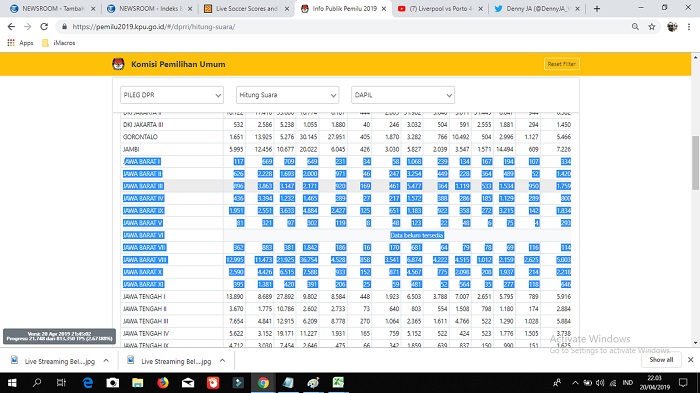Select the Info Publik Pemilu 2019 tab
Image resolution: width=700 pixels, height=393 pixels.
344,8
